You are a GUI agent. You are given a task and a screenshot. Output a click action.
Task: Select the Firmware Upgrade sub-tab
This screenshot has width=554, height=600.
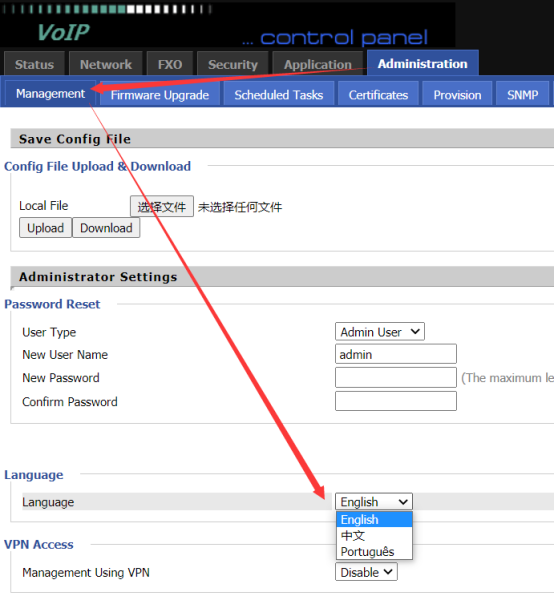click(160, 95)
